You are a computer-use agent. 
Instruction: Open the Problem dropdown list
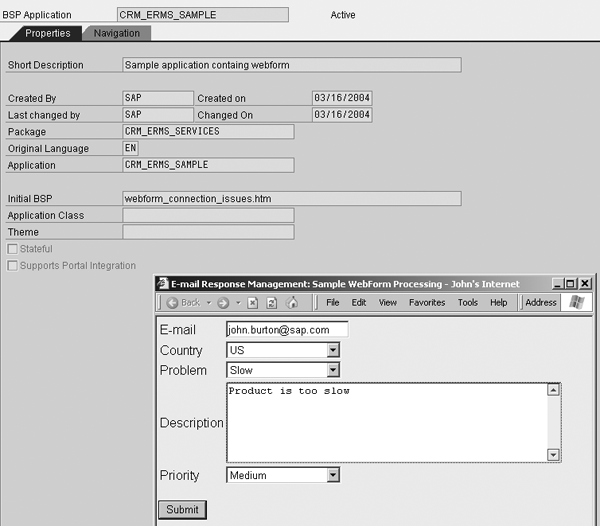pyautogui.click(x=333, y=370)
